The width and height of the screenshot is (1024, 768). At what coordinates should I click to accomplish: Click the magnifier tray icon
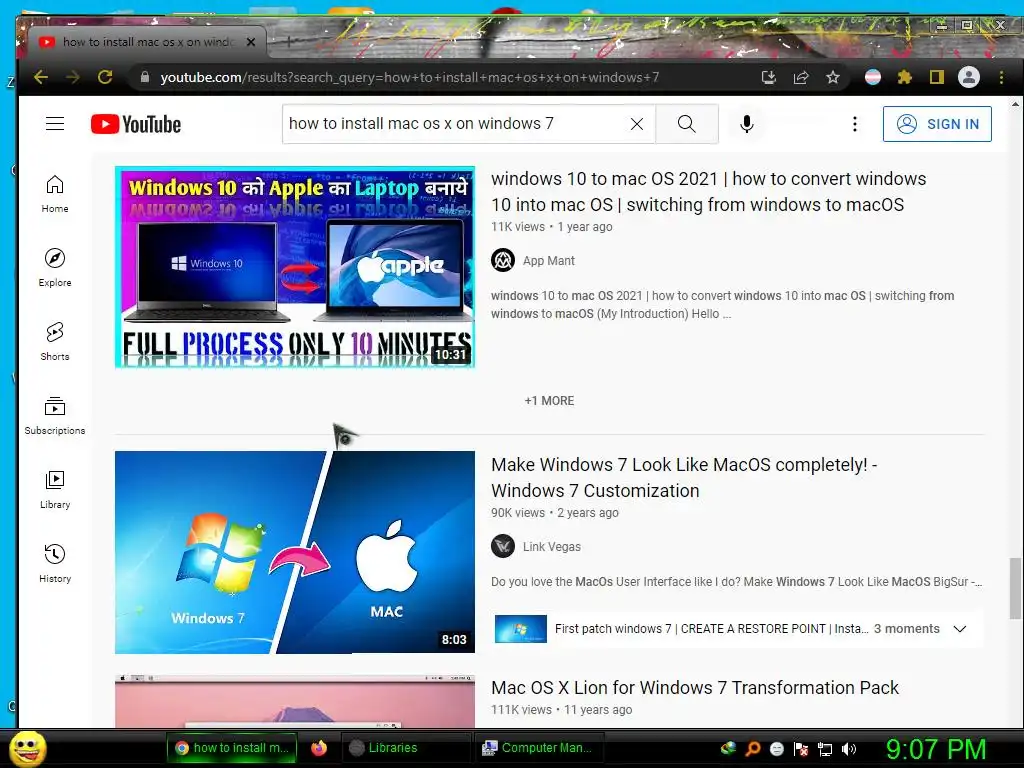click(x=752, y=749)
